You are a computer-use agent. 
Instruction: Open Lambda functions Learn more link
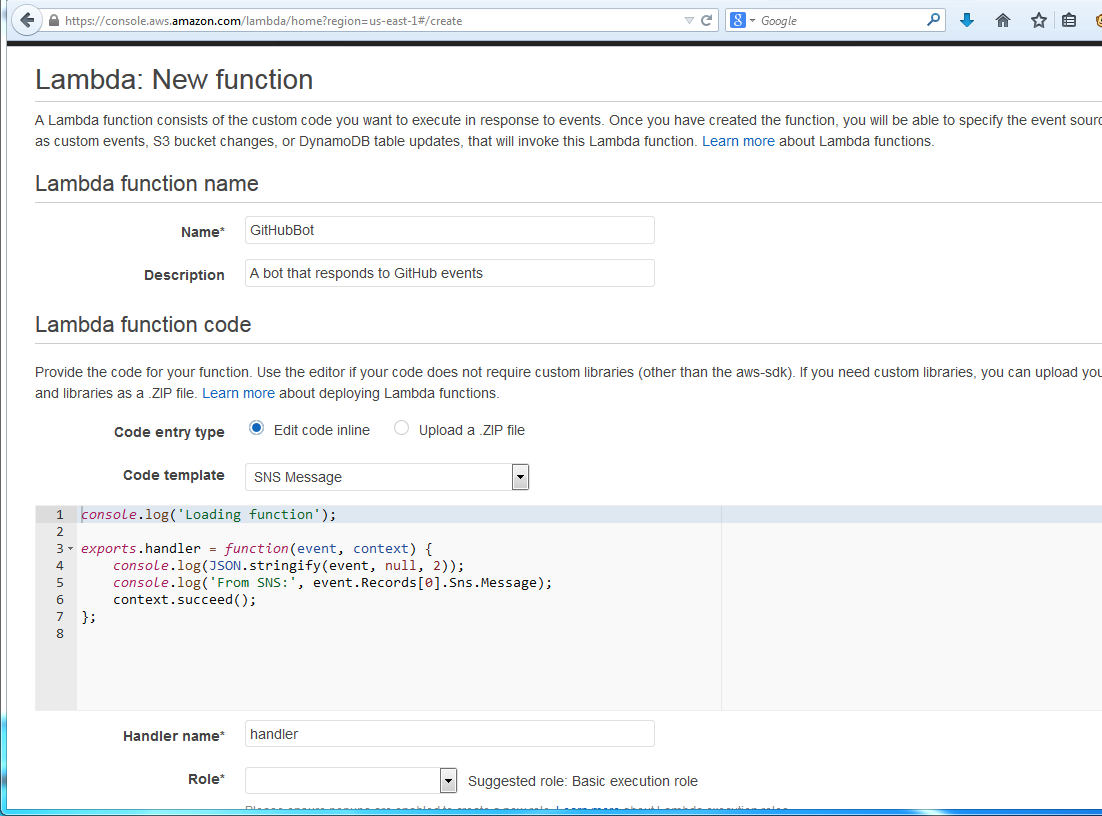point(738,141)
